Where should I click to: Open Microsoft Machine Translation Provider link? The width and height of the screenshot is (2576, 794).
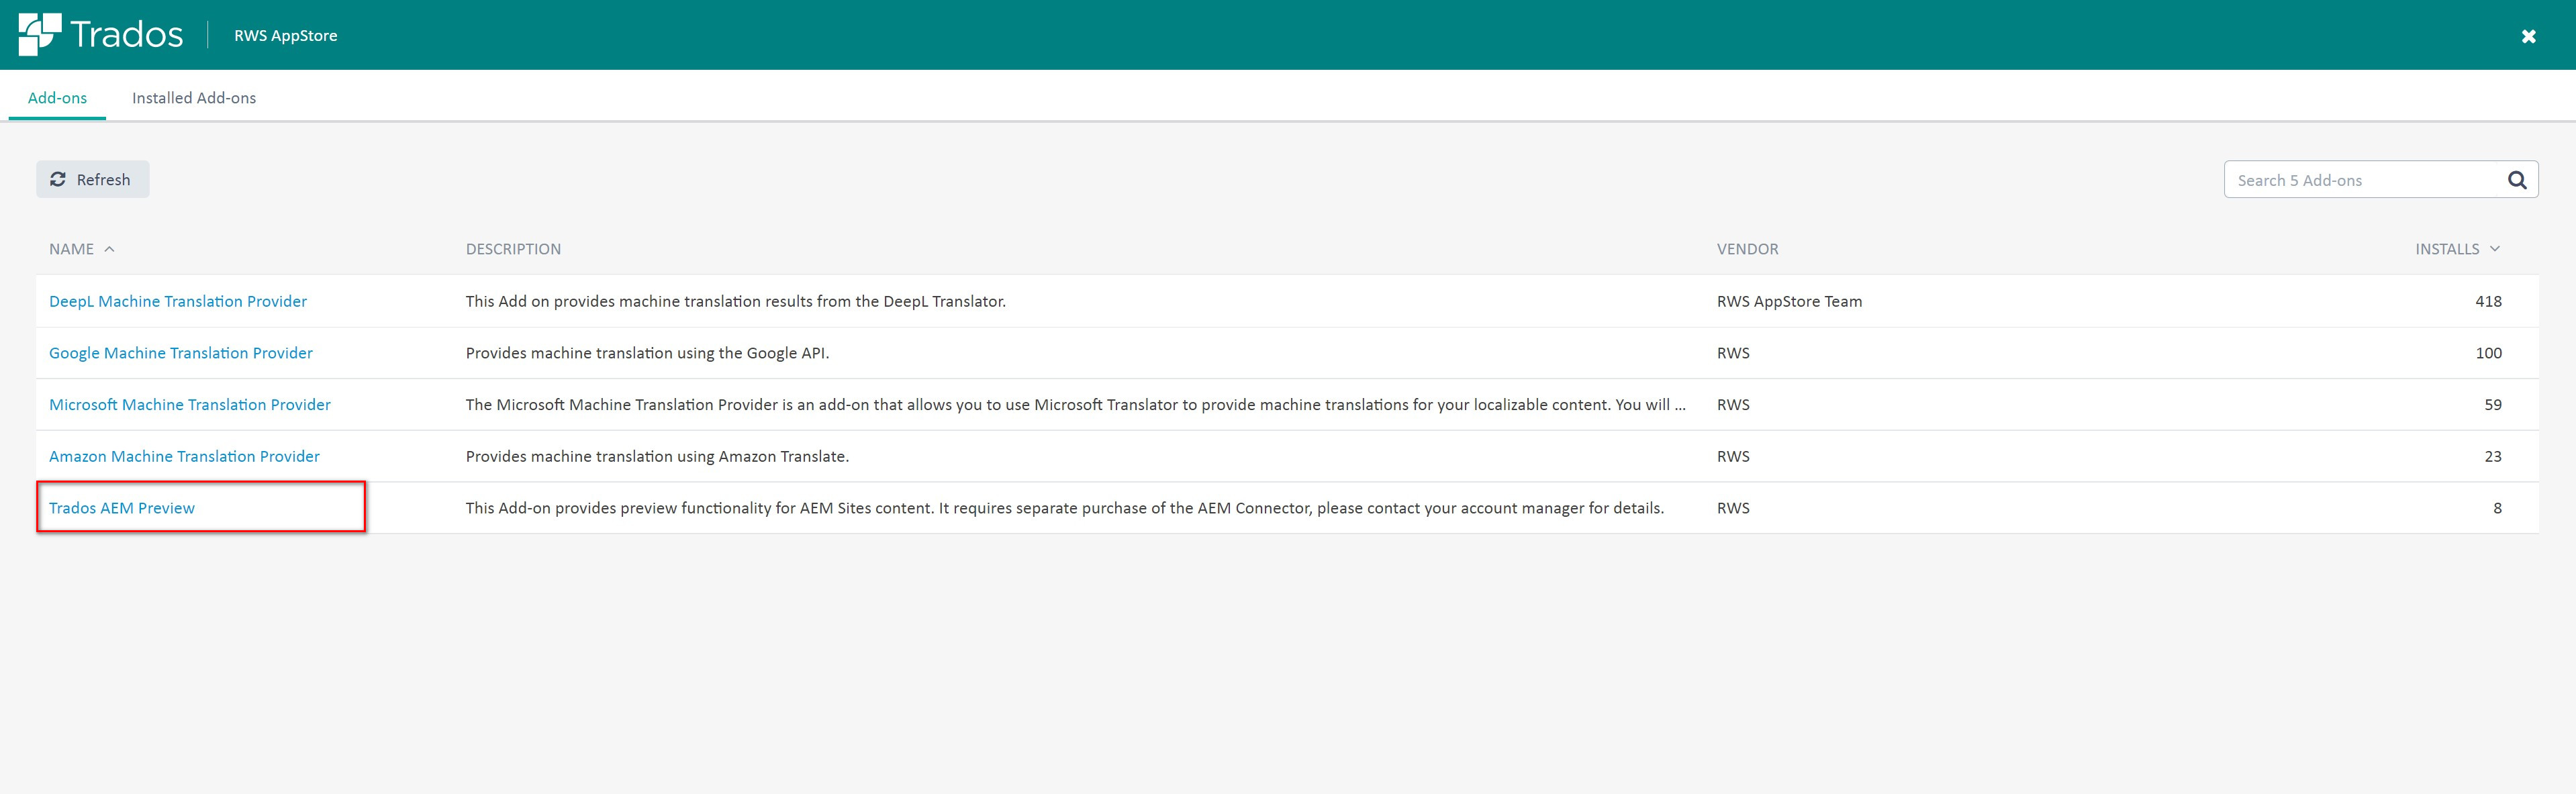(x=190, y=405)
